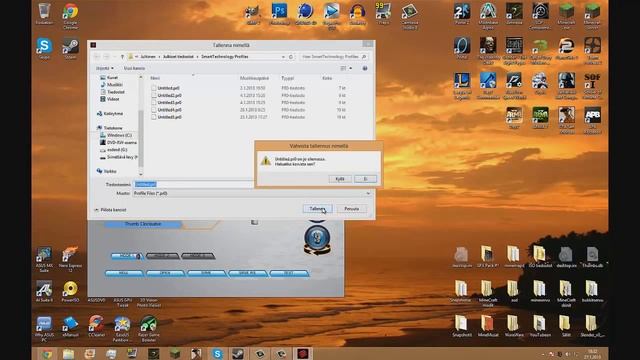Click Uusi kansio to create folder
Screen dimensions: 640x360
pyautogui.click(x=134, y=68)
